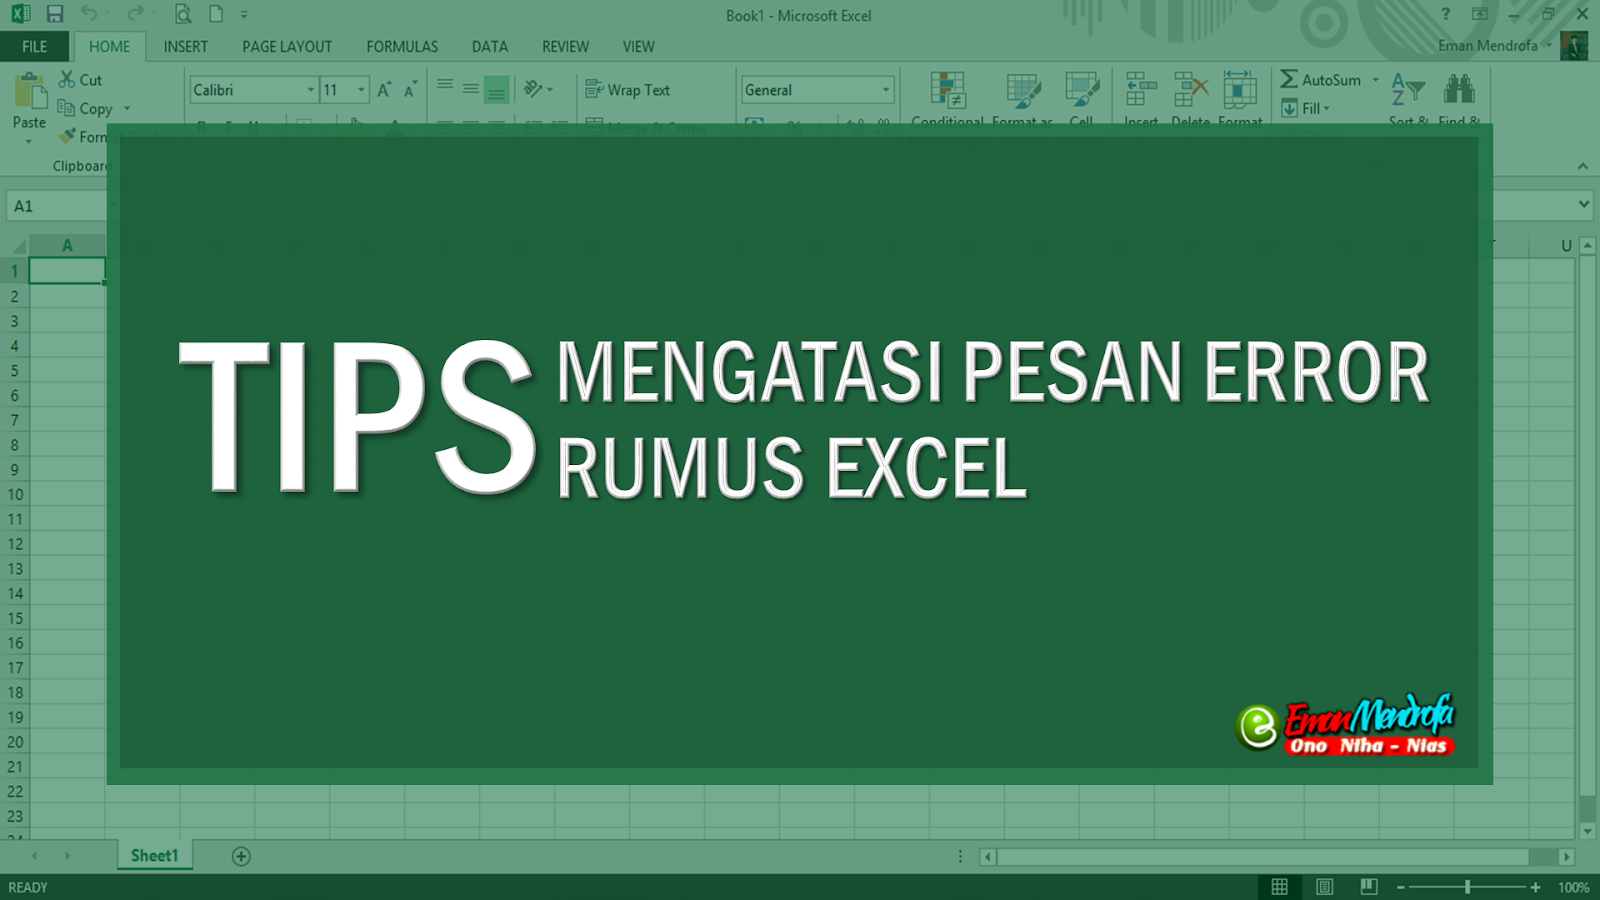This screenshot has height=900, width=1600.
Task: Copy the selected cells
Action: [x=67, y=108]
